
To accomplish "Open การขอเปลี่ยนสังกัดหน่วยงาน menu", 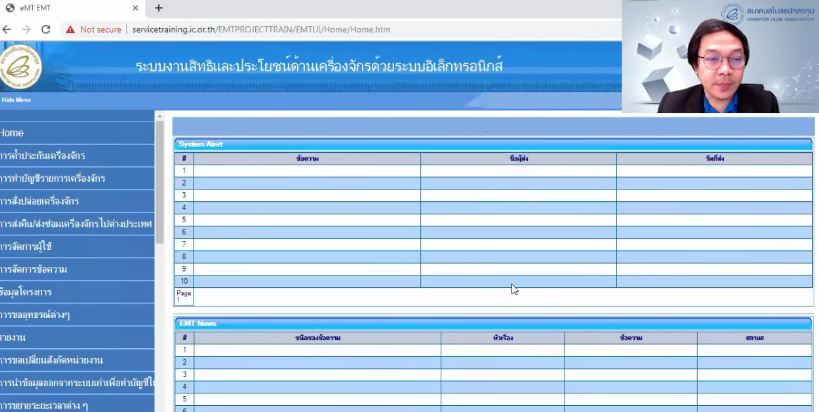I will [77, 360].
